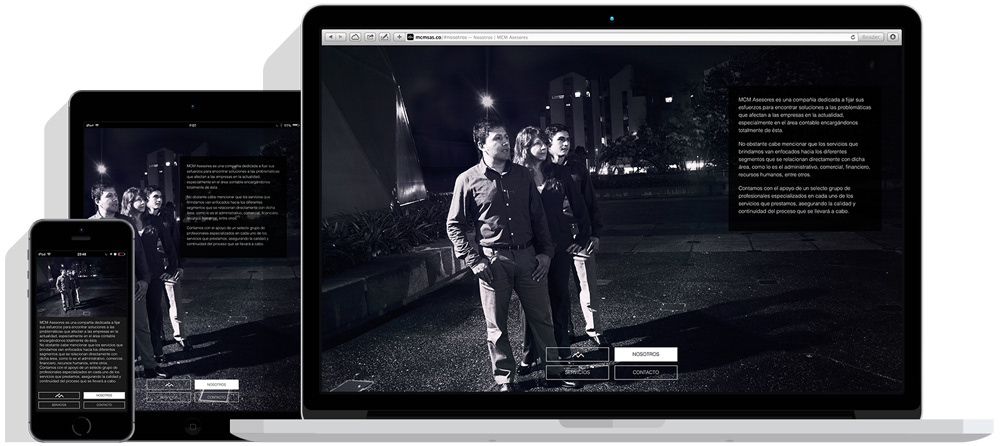Select NOSOTROS in the laptop site menu
The width and height of the screenshot is (1000, 446).
pos(645,354)
